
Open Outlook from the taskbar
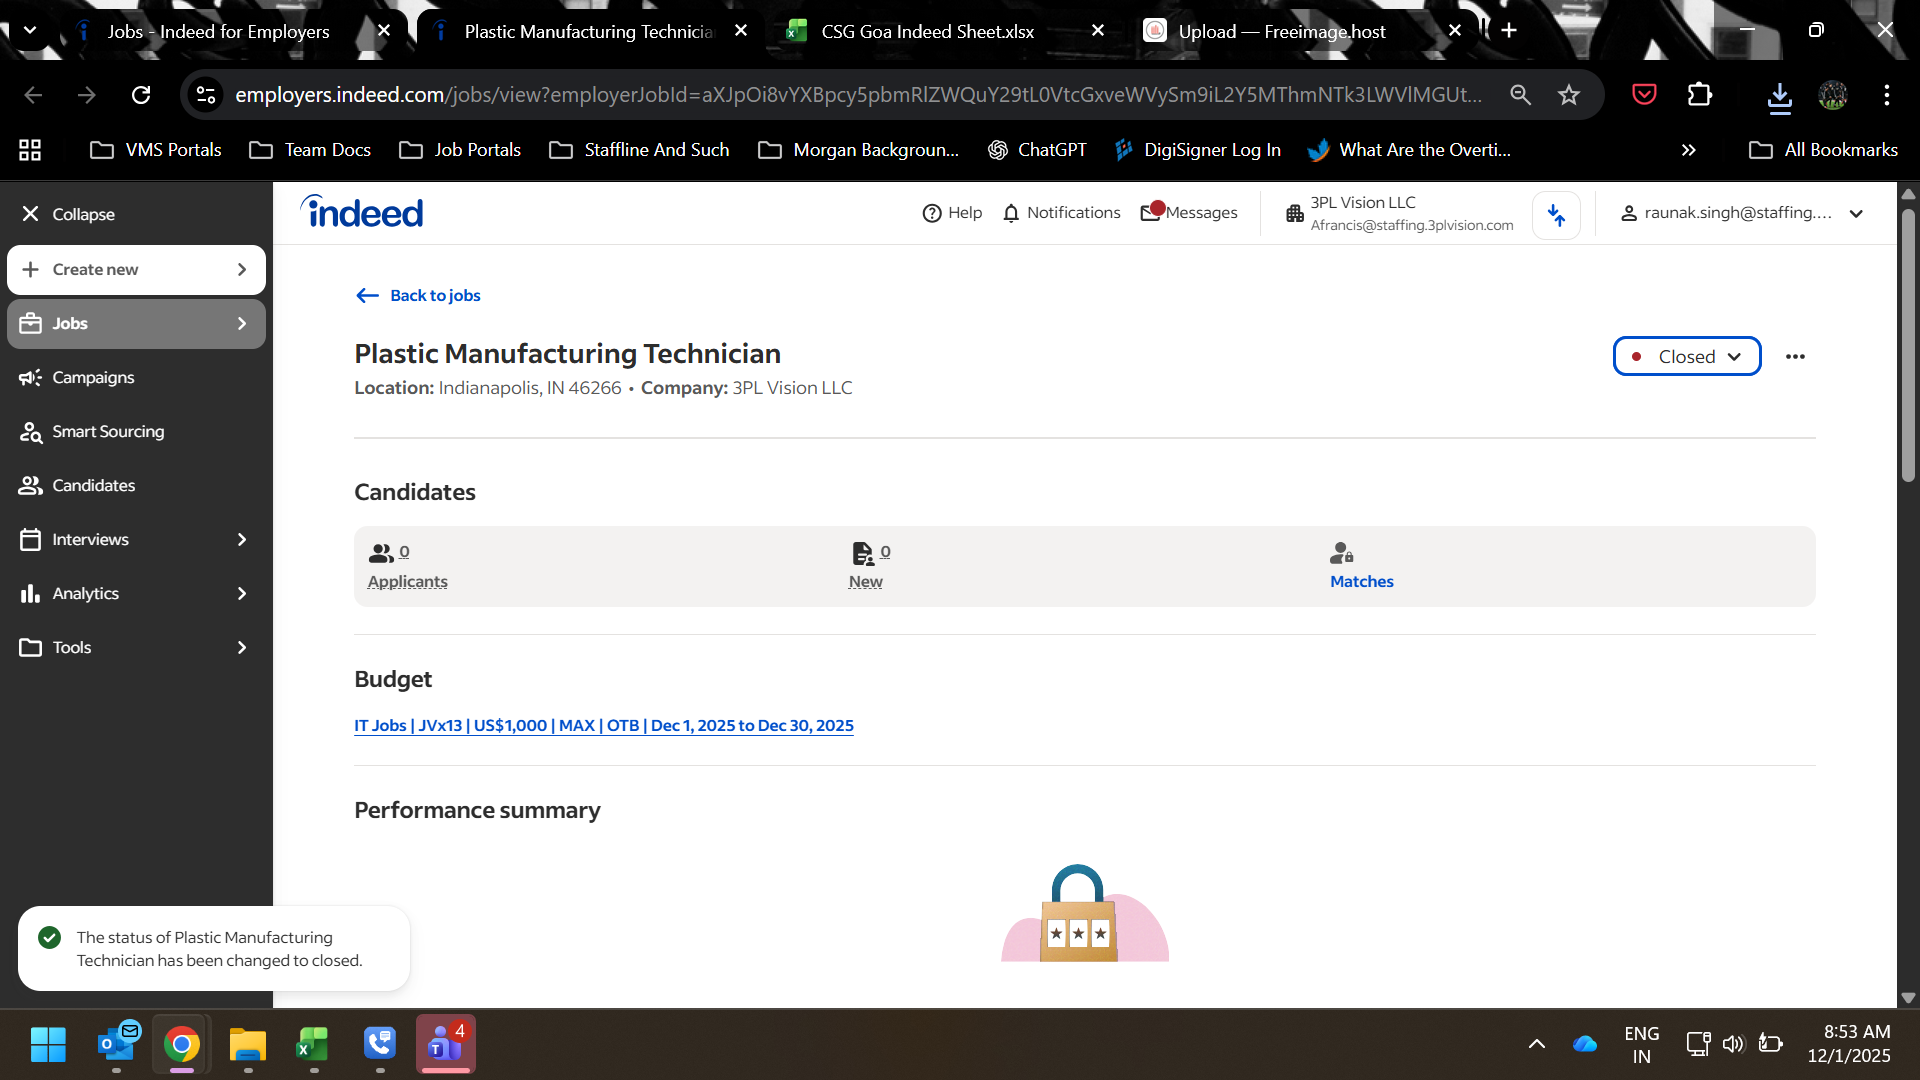pos(117,1045)
